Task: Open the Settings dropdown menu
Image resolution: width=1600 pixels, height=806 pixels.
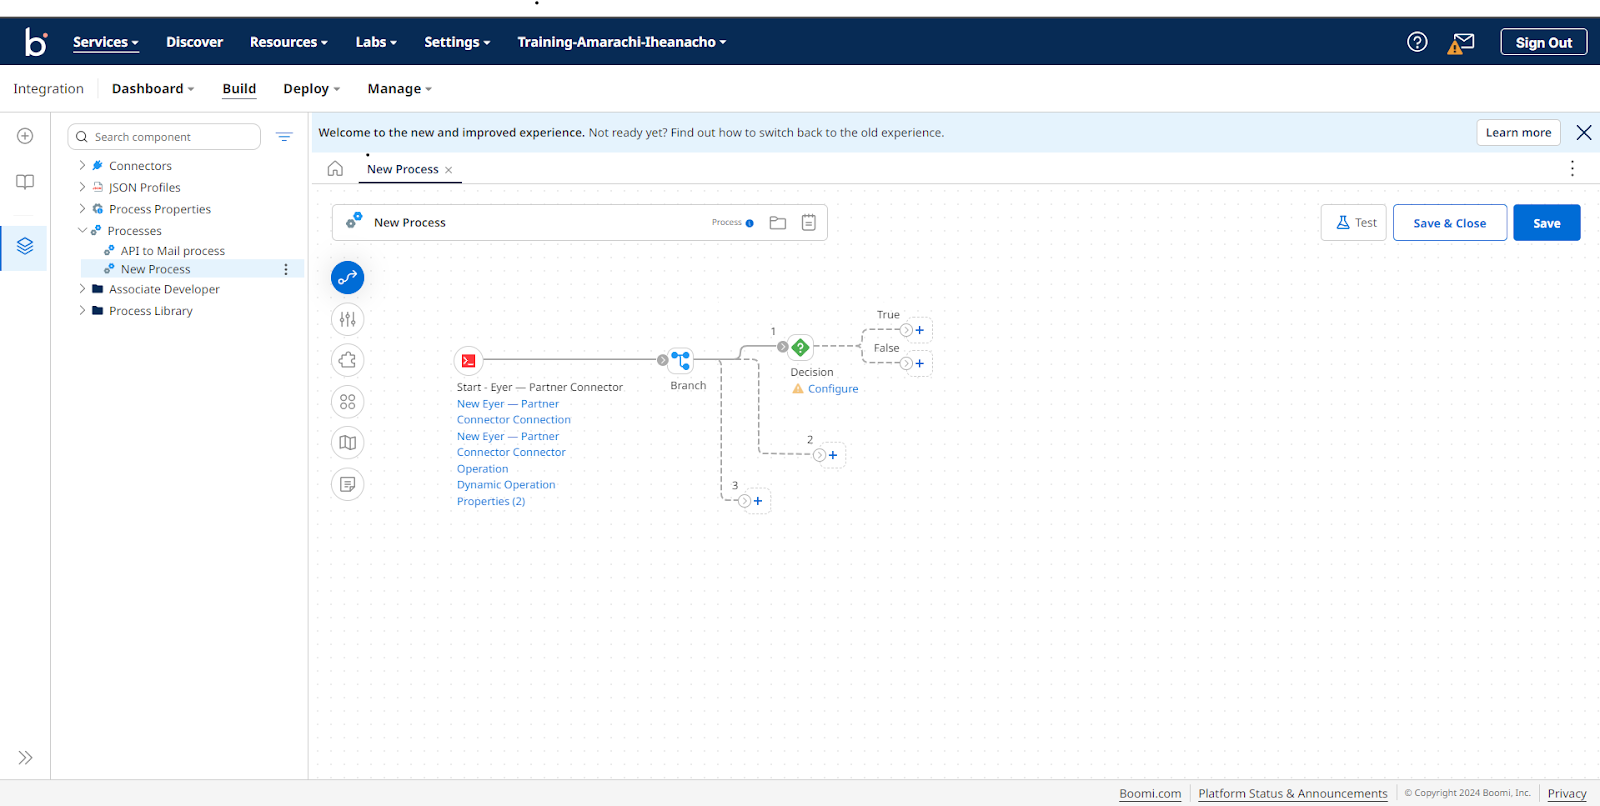Action: click(x=457, y=42)
